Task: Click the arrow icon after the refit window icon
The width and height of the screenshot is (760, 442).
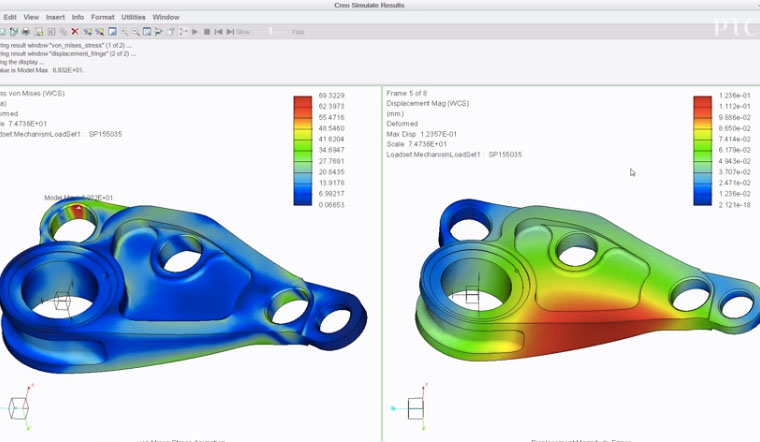Action: point(158,32)
